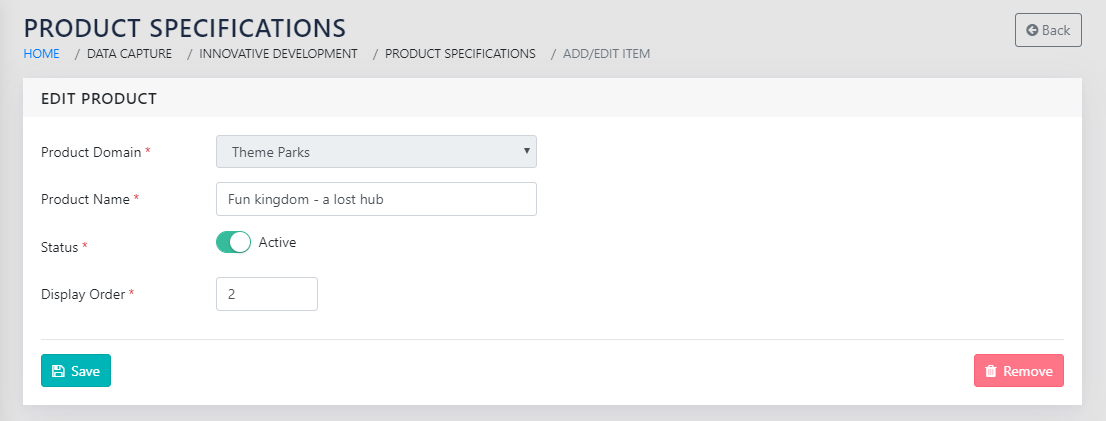Click the Display Order field label
The image size is (1106, 421).
pyautogui.click(x=83, y=294)
